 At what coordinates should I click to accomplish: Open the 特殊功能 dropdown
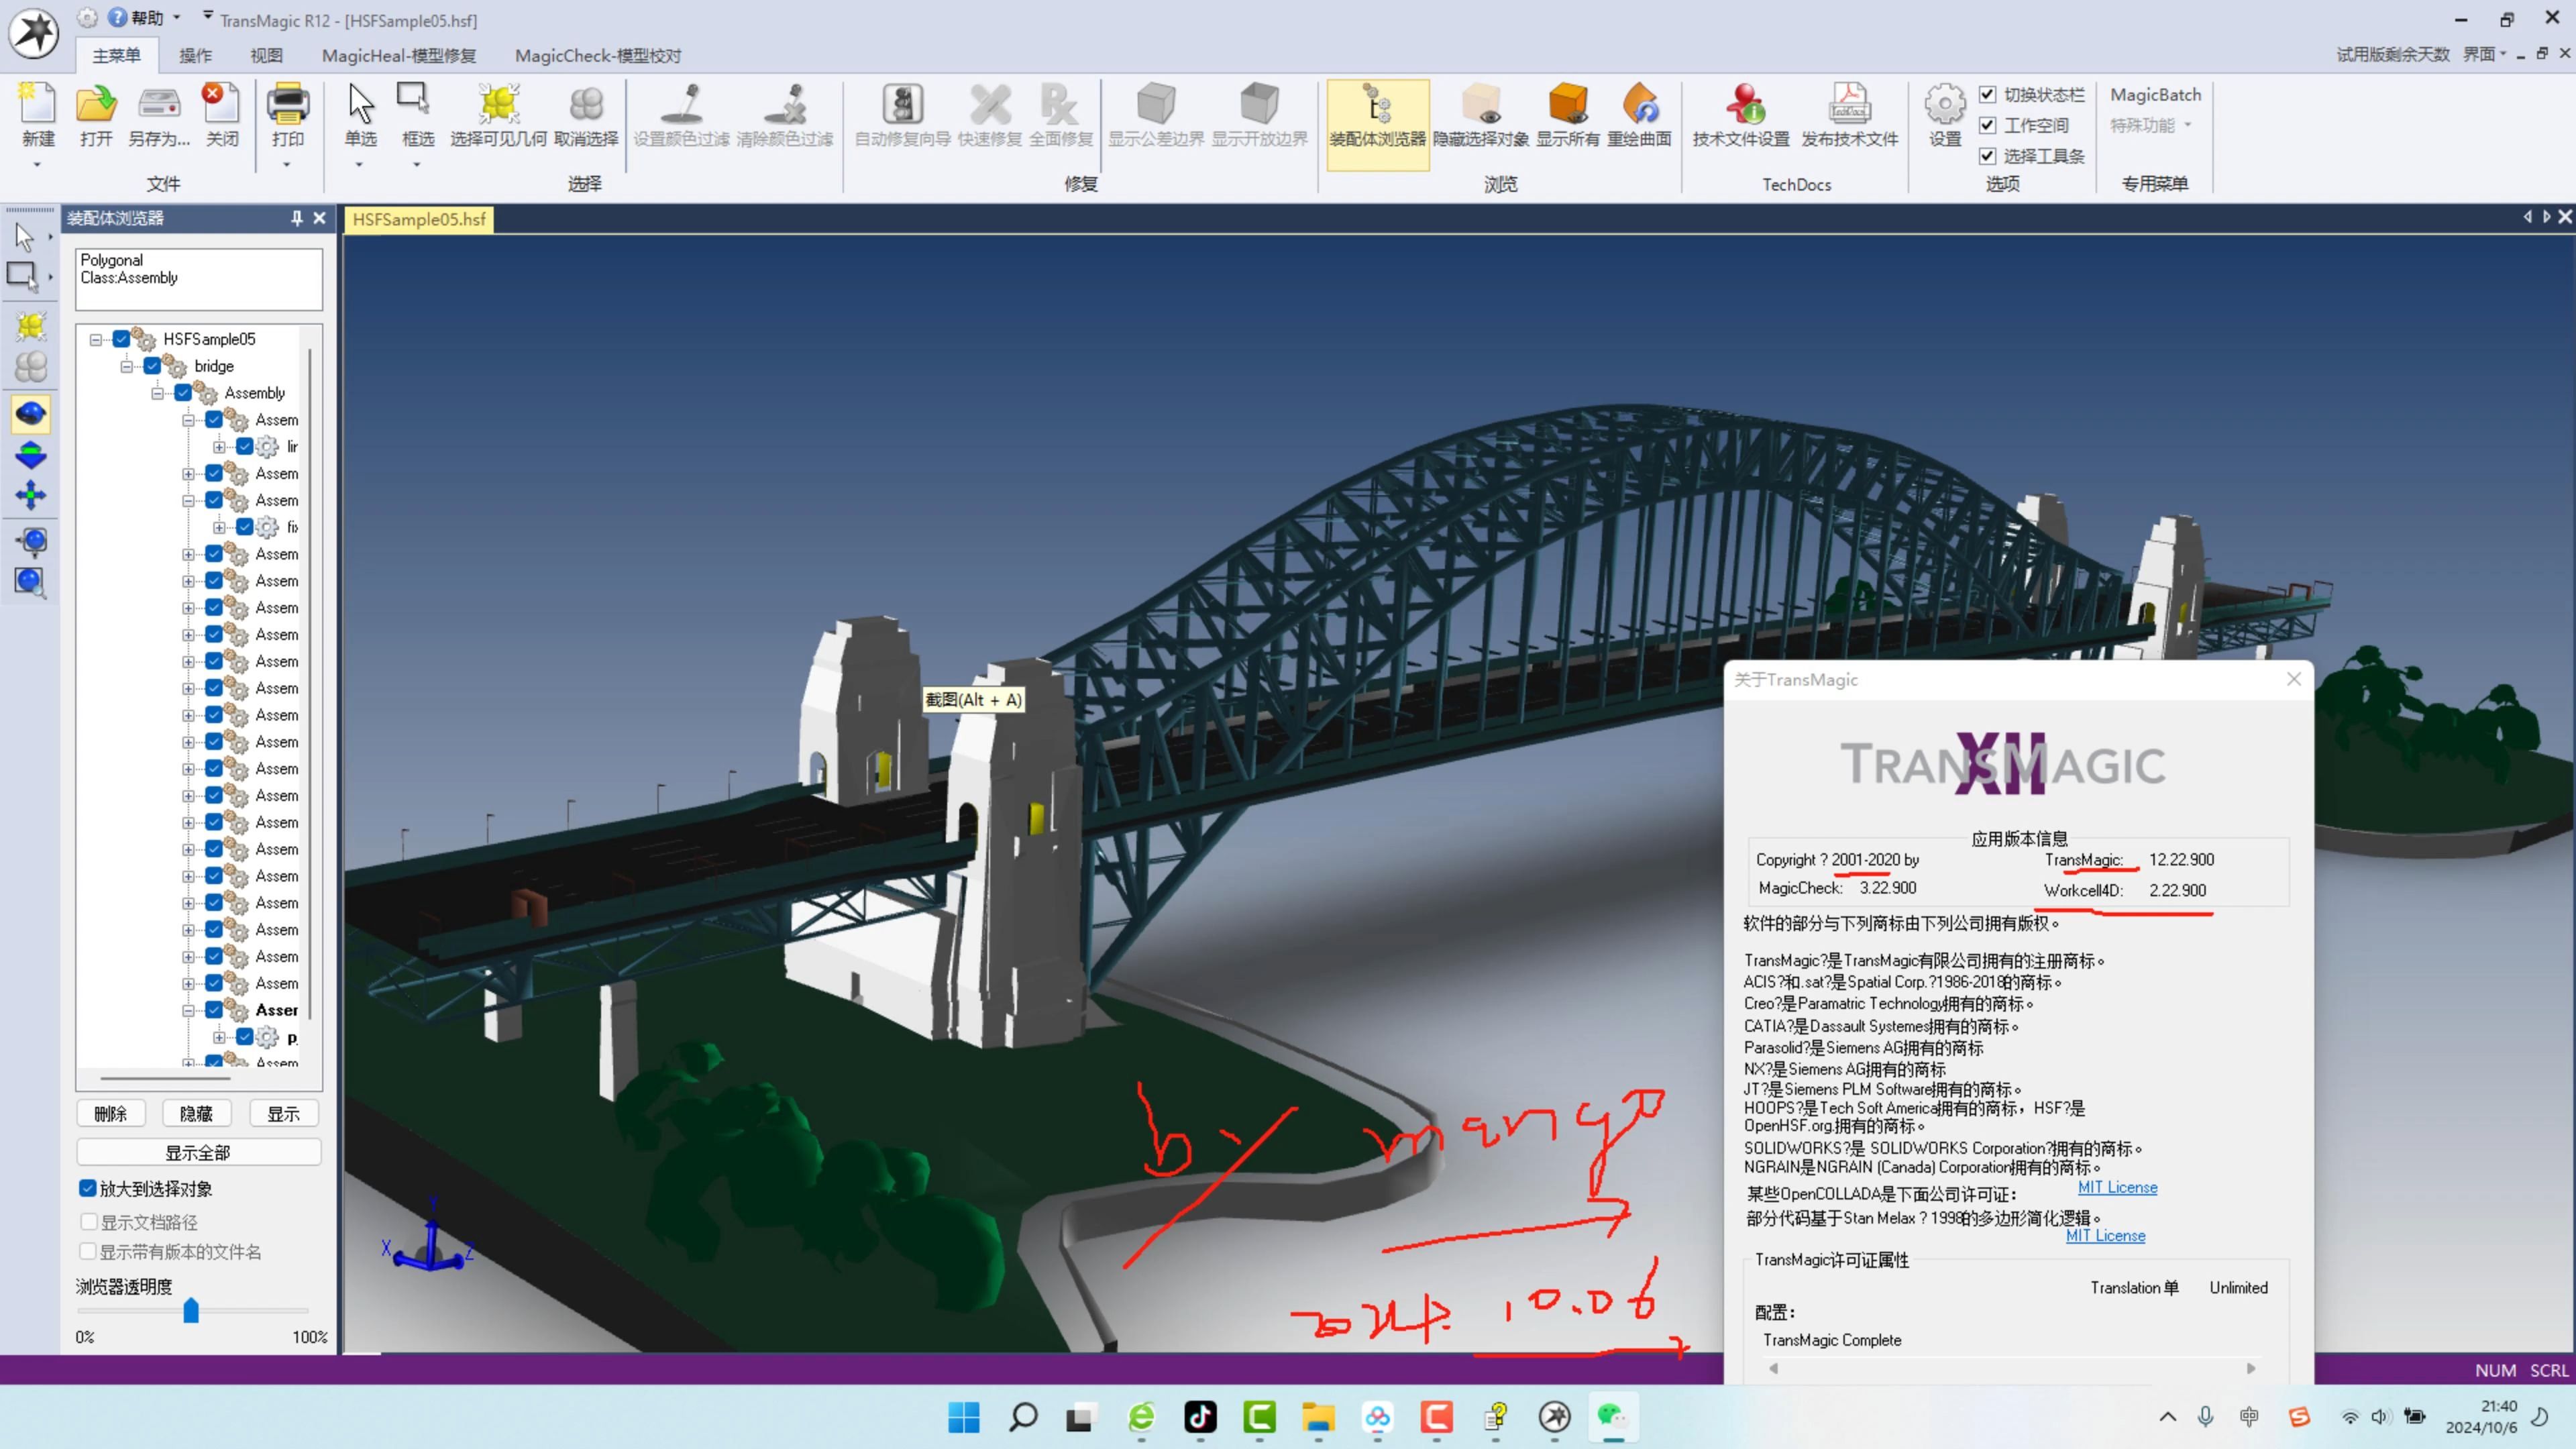click(x=2150, y=125)
